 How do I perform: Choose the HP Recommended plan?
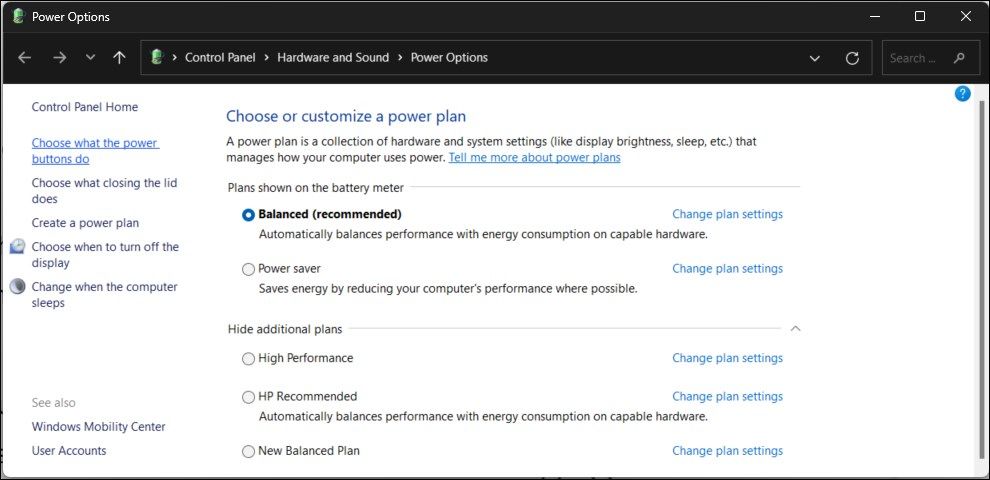click(x=249, y=397)
